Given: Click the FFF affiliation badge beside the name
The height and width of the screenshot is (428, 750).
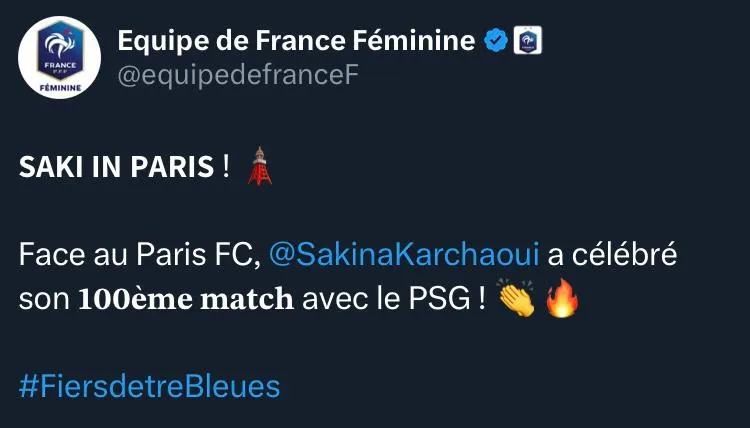Looking at the screenshot, I should pos(527,42).
